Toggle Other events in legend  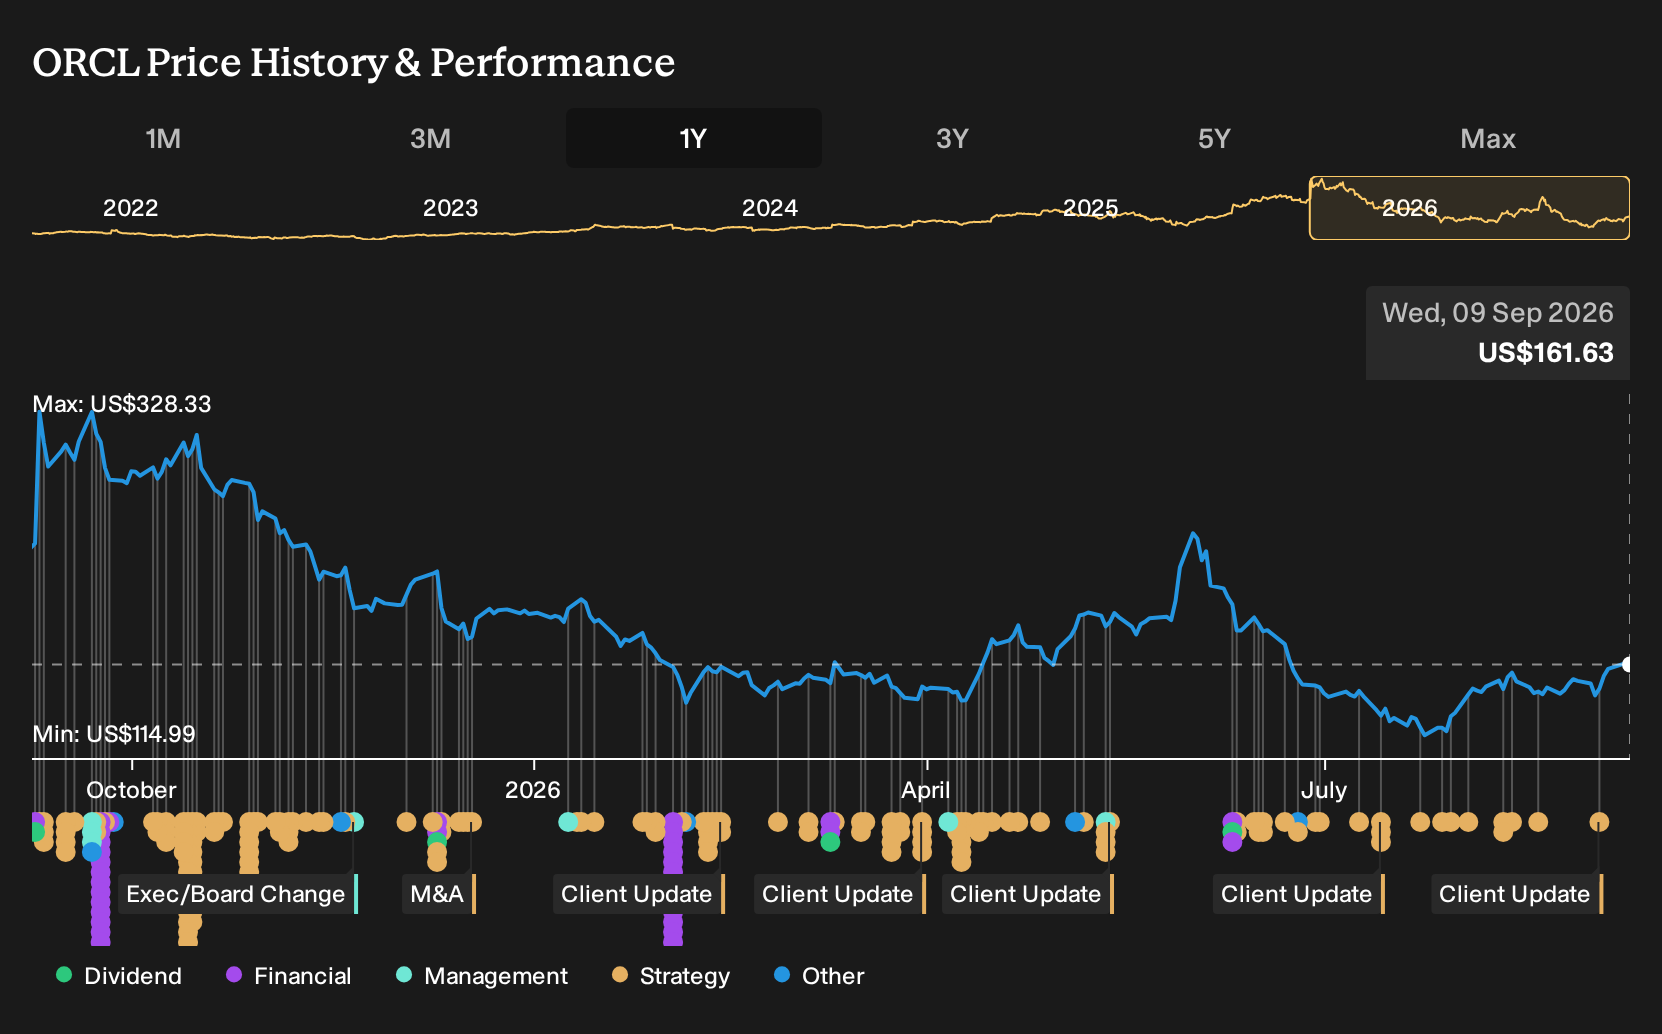[819, 976]
